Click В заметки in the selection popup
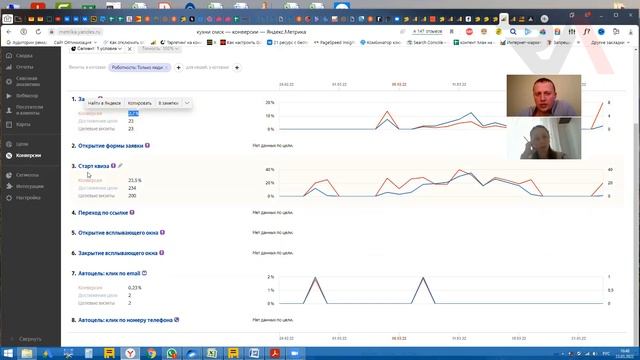 (168, 103)
